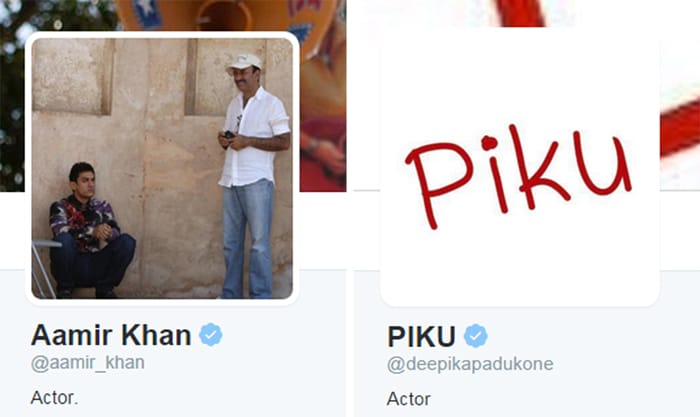This screenshot has width=700, height=417.
Task: Click the heart dot above the Piku 'i'
Action: point(489,142)
